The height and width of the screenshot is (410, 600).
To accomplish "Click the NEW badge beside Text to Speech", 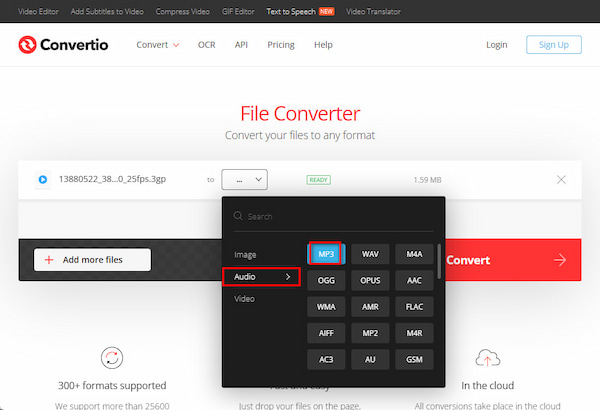I will (x=326, y=11).
